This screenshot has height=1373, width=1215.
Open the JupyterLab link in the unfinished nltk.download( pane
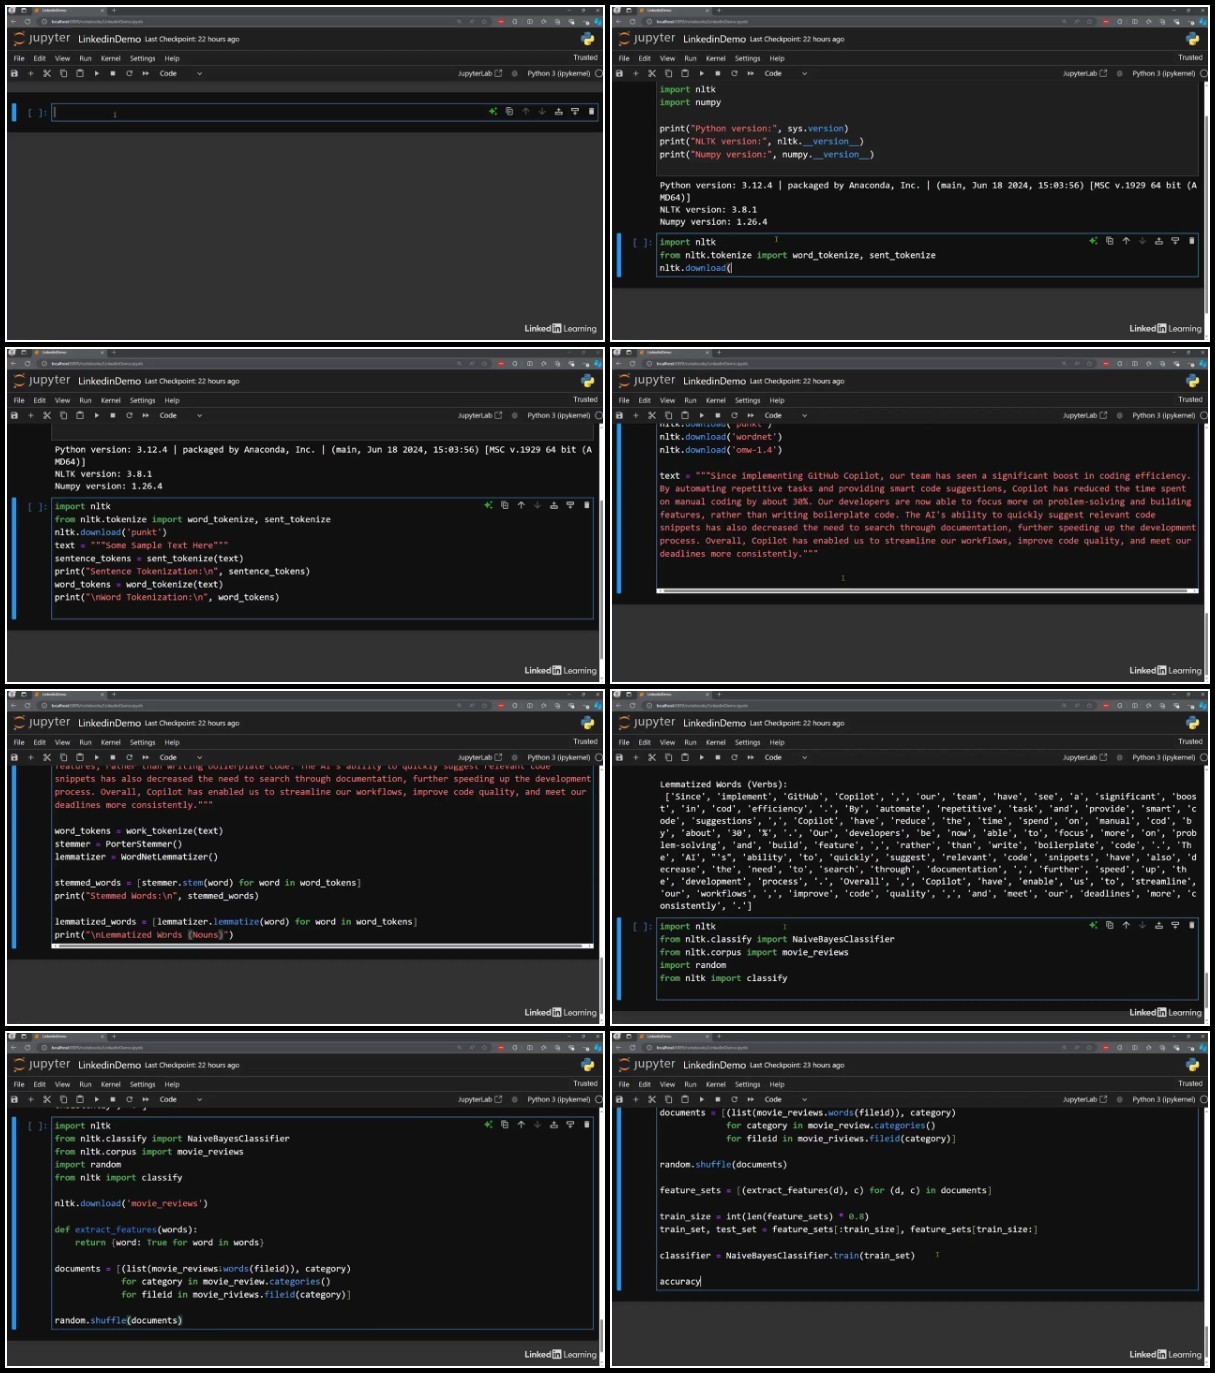pos(1085,73)
